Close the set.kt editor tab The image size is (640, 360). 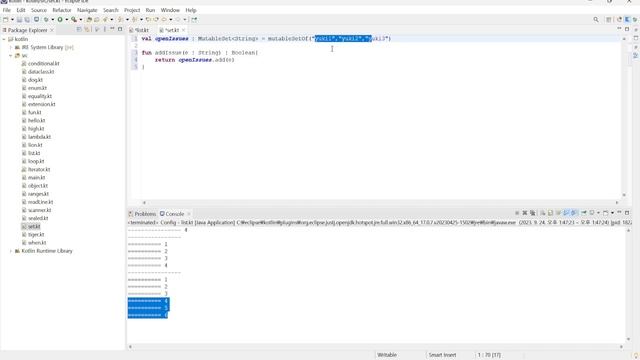pos(183,30)
